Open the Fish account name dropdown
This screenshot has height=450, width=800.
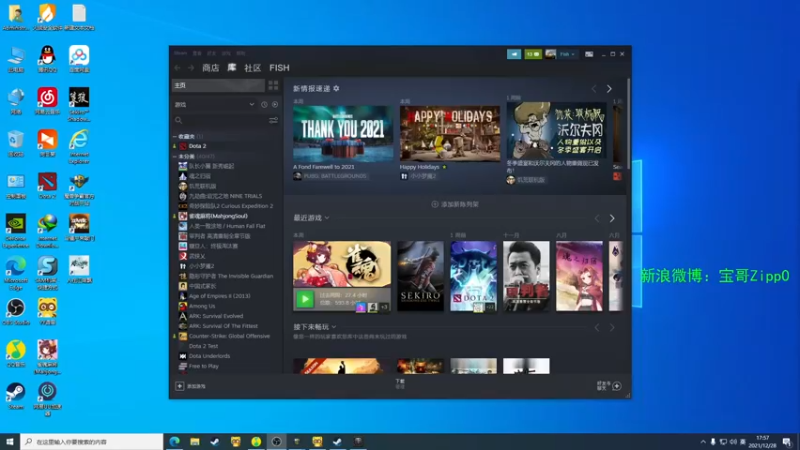567,54
